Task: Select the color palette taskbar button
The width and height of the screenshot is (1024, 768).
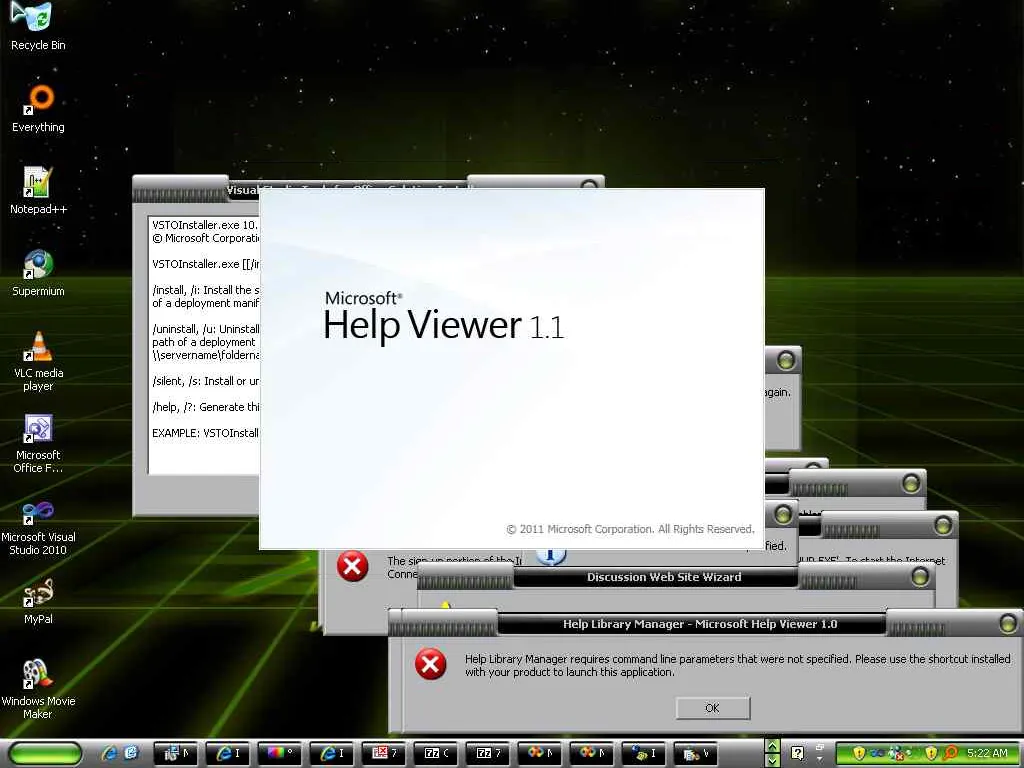Action: pos(280,753)
